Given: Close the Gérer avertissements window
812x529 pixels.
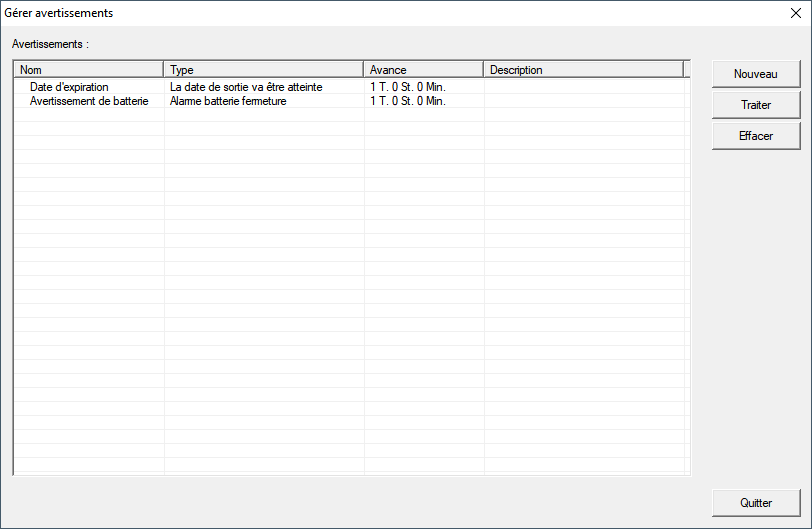Looking at the screenshot, I should coord(796,13).
